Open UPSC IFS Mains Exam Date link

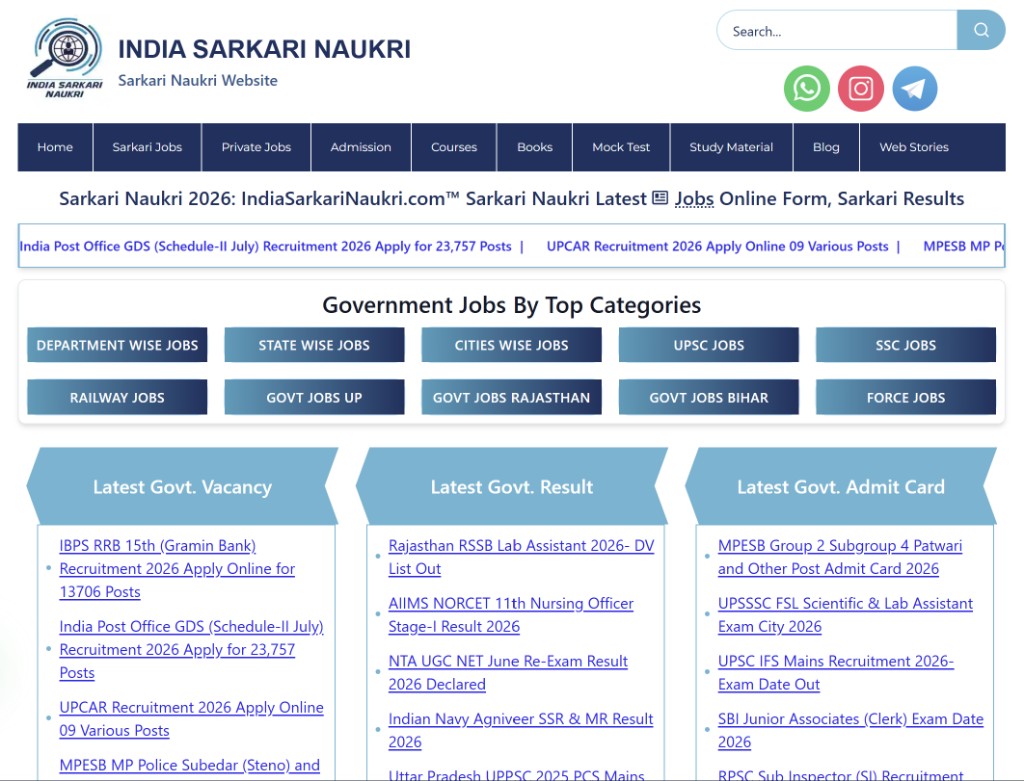(836, 673)
